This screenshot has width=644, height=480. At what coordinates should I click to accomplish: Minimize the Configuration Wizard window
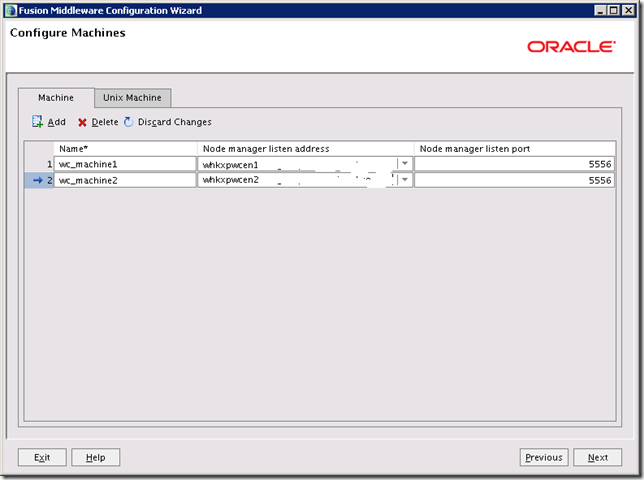click(x=600, y=10)
